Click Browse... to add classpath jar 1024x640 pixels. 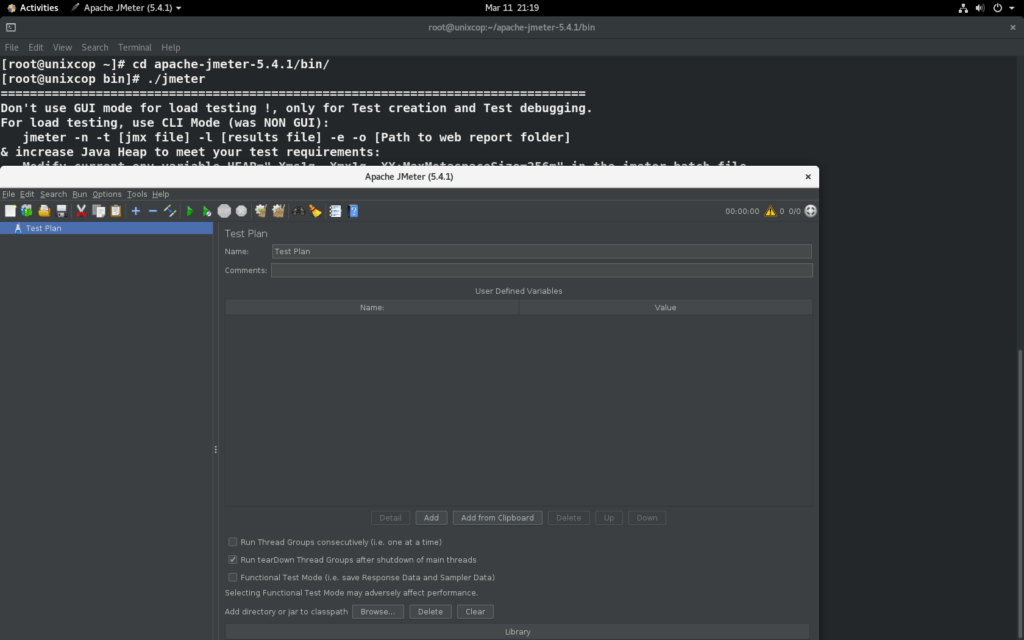pos(377,612)
